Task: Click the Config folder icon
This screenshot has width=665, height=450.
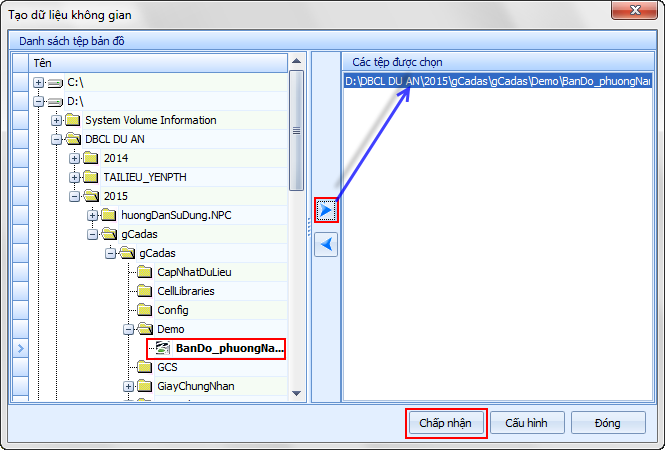Action: tap(144, 310)
